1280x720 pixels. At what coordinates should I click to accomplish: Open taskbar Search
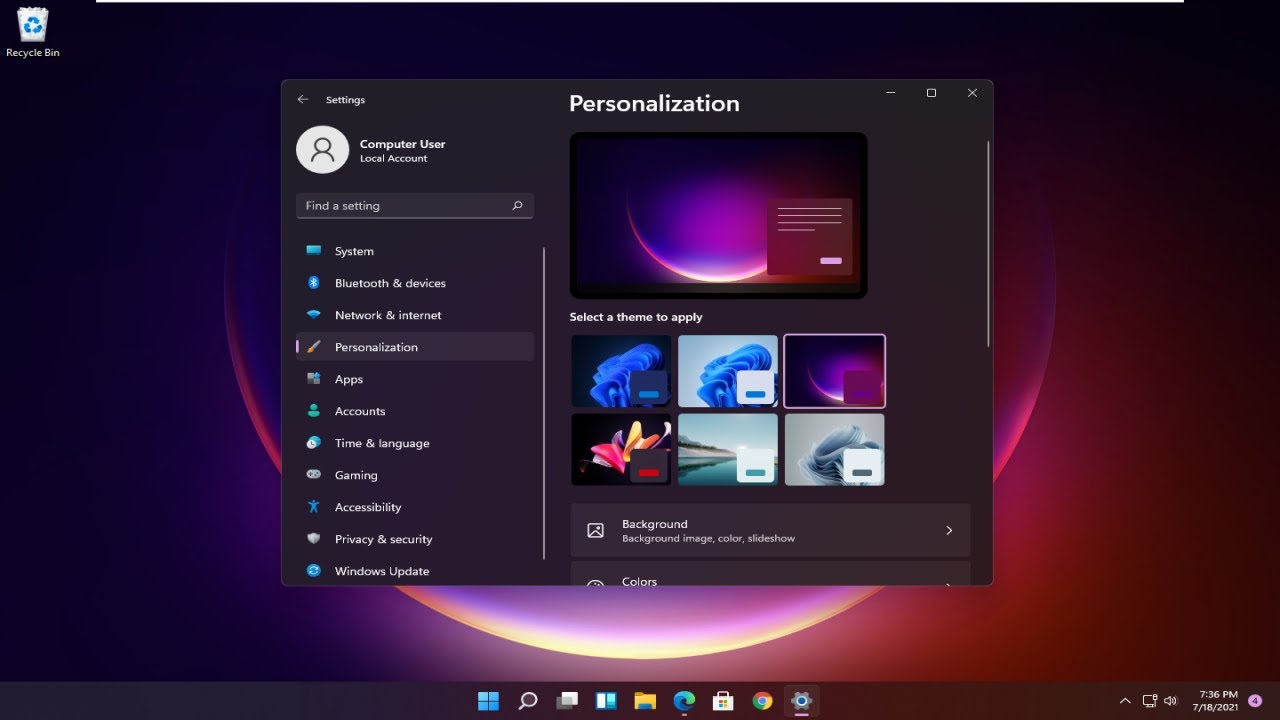pos(528,701)
